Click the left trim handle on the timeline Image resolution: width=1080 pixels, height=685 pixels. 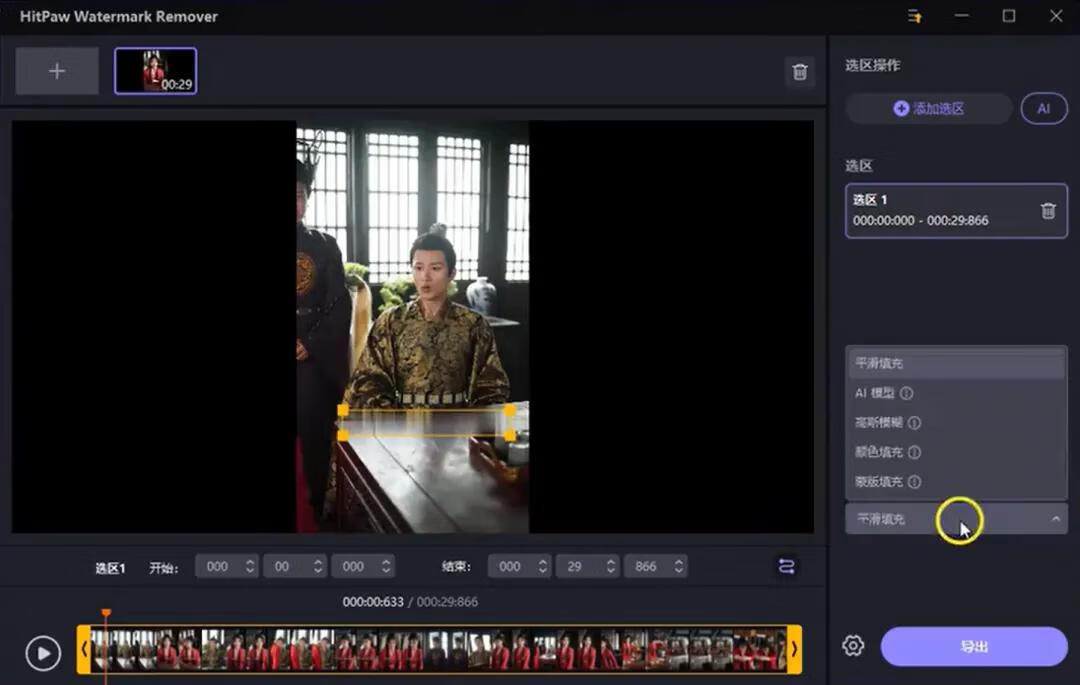click(85, 648)
